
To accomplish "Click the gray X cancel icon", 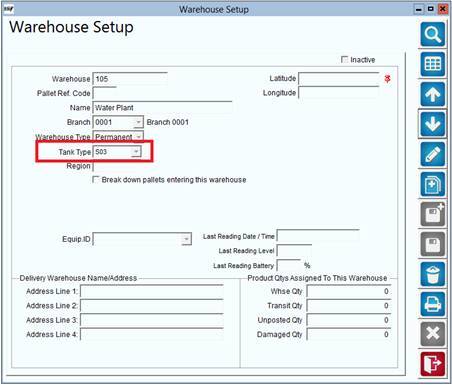I will 433,334.
